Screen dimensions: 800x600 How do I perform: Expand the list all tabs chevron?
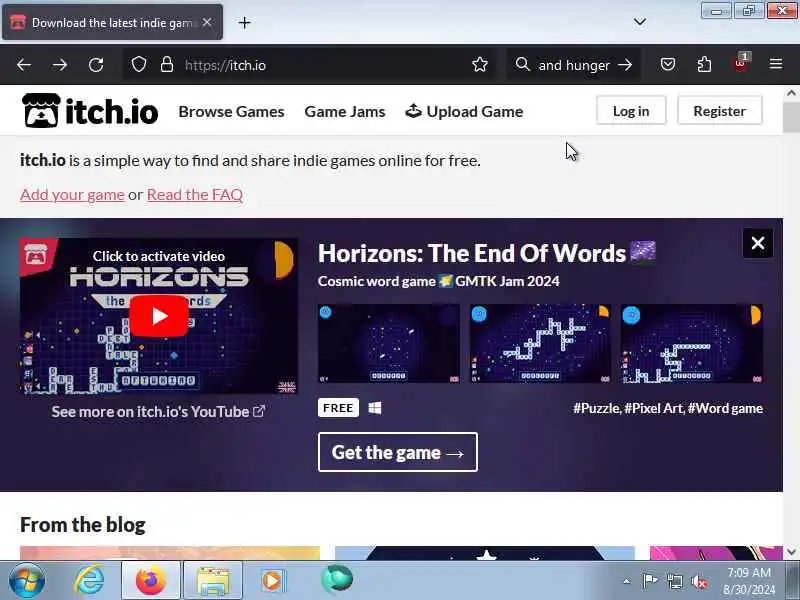point(639,22)
